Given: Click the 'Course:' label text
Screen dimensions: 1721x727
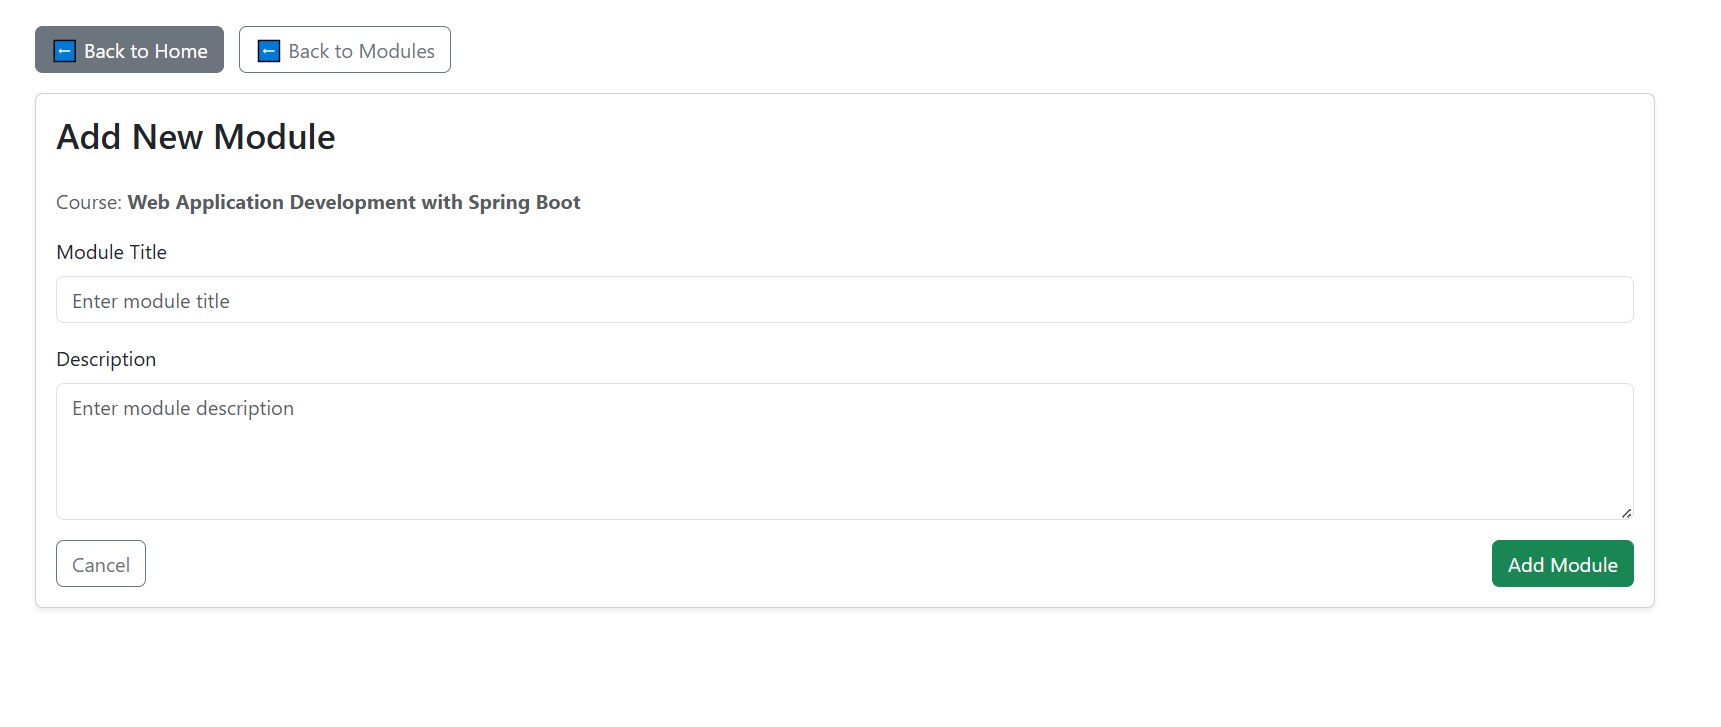Looking at the screenshot, I should click(x=89, y=202).
